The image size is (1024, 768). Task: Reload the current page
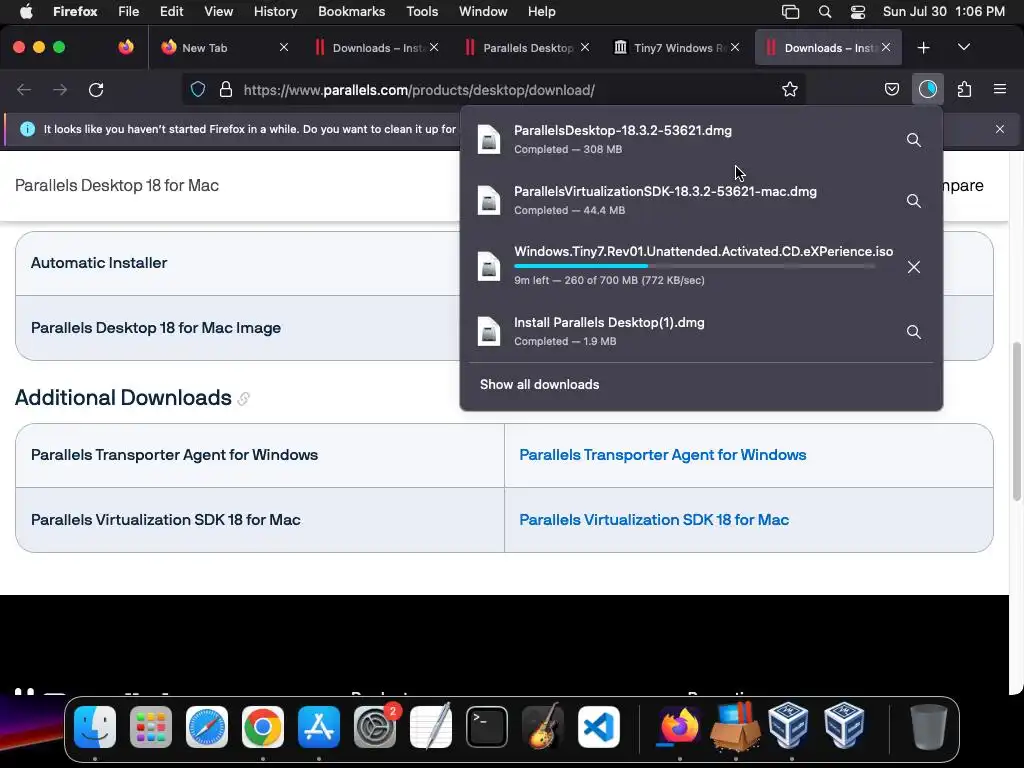96,89
